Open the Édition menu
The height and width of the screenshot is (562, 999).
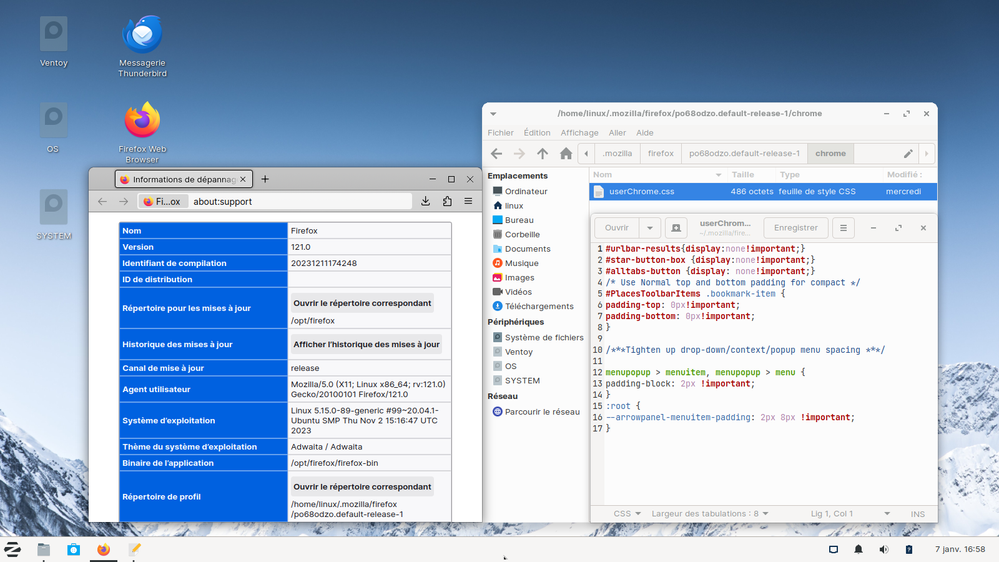click(x=537, y=133)
